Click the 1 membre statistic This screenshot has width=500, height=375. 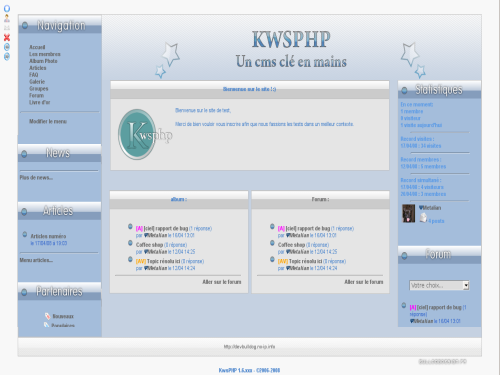[412, 111]
